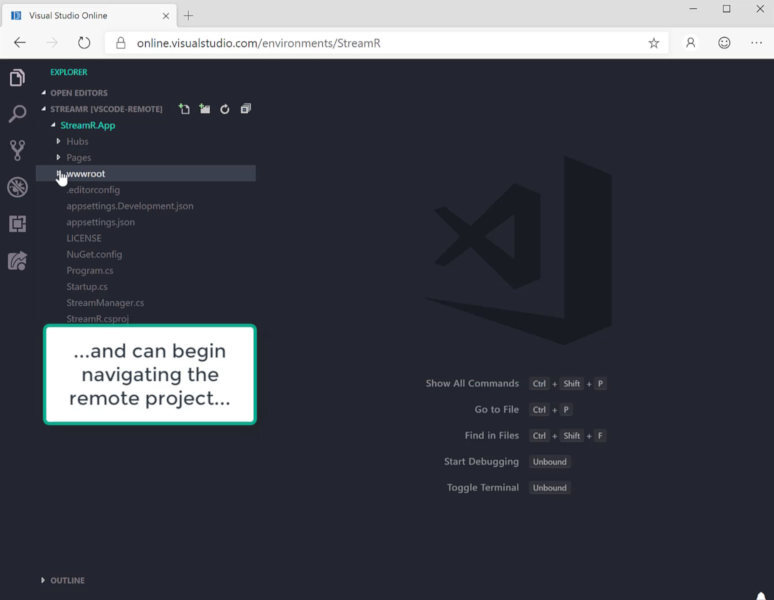This screenshot has height=600, width=774.
Task: Open appsettings.Development.json
Action: [130, 206]
